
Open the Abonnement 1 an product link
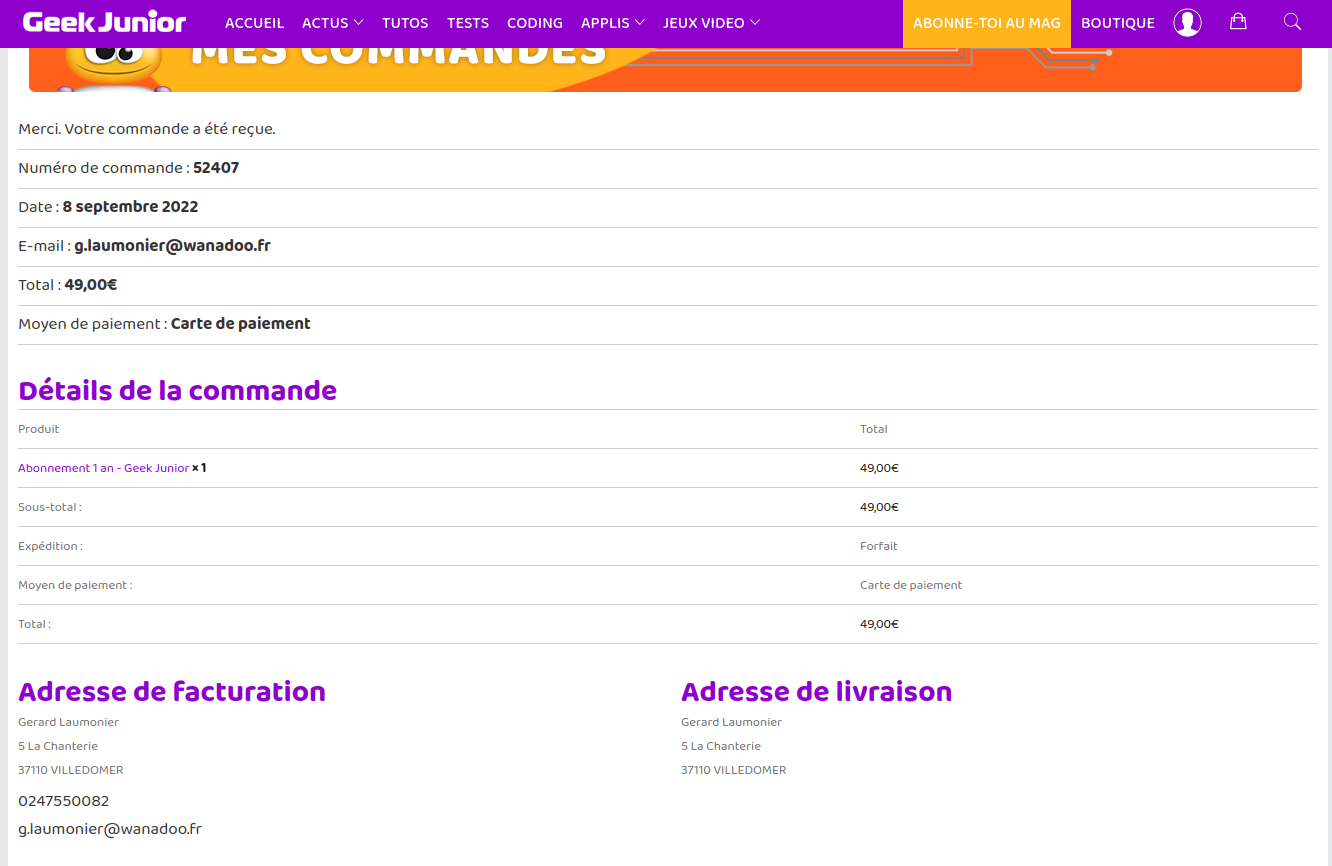point(103,468)
